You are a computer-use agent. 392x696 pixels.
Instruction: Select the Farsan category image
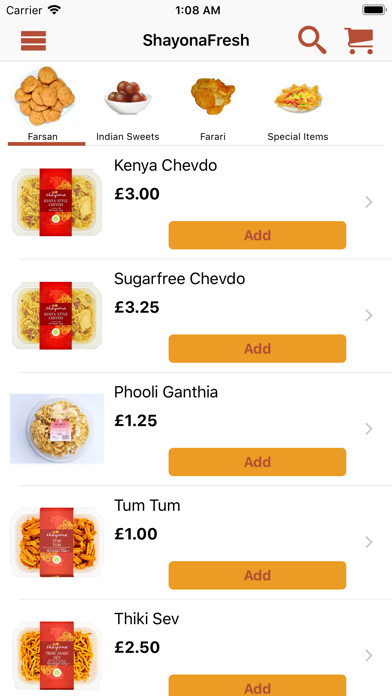pyautogui.click(x=44, y=96)
